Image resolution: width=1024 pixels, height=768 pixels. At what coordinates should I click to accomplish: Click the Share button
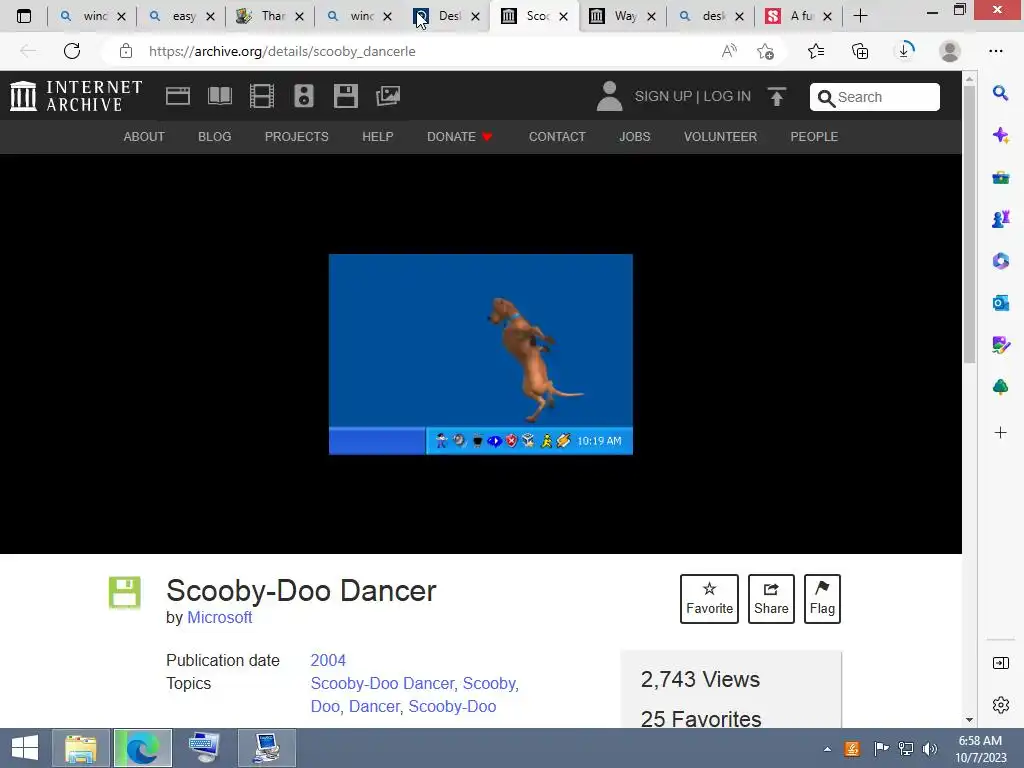click(x=771, y=599)
